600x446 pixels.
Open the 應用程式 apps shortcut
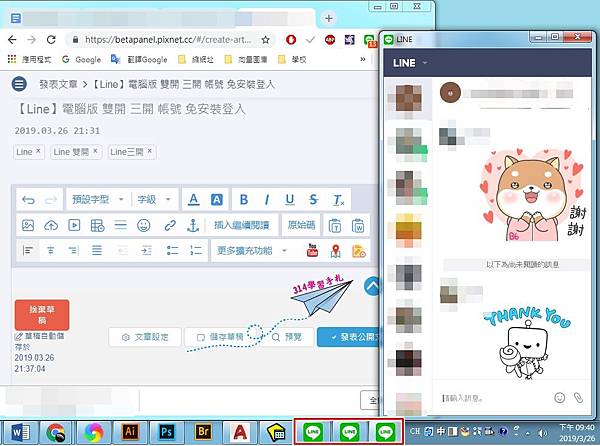29,59
